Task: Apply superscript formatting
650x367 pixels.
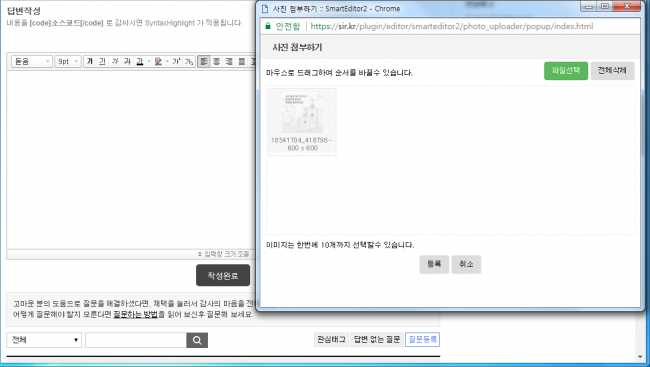Action: [177, 61]
